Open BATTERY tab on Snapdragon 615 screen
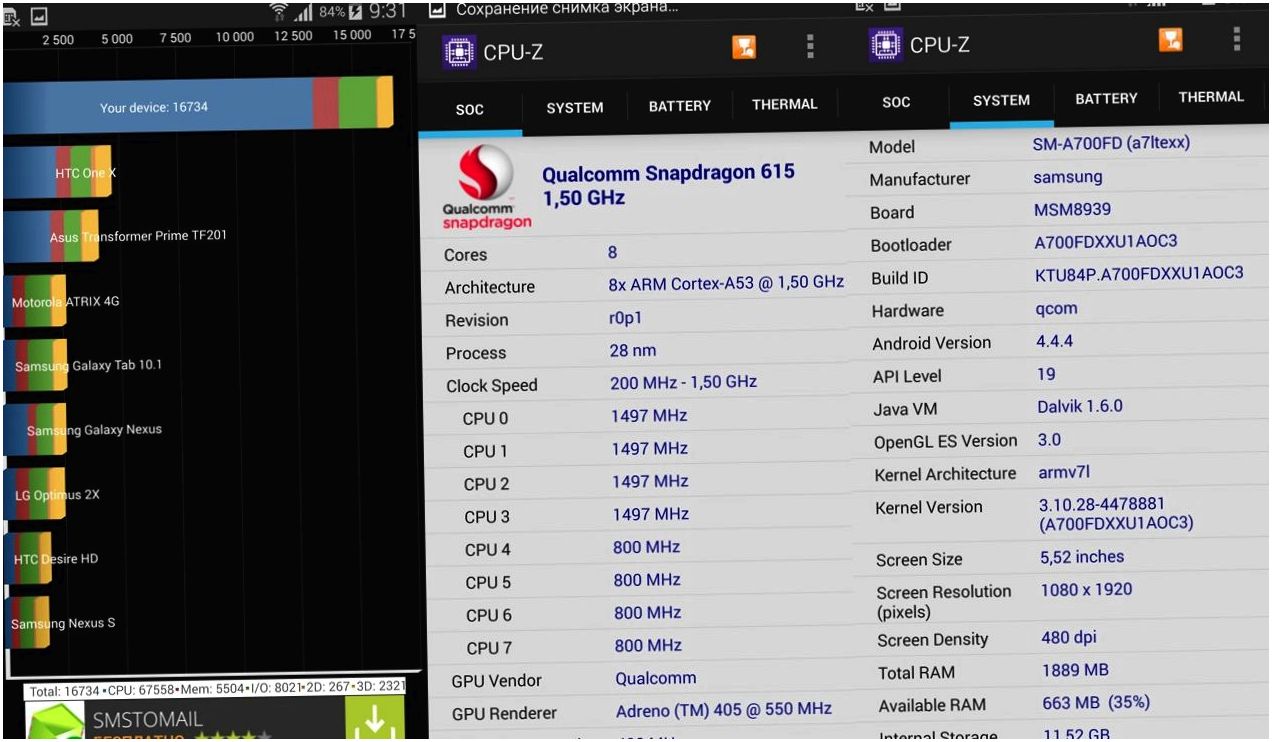 [x=680, y=105]
